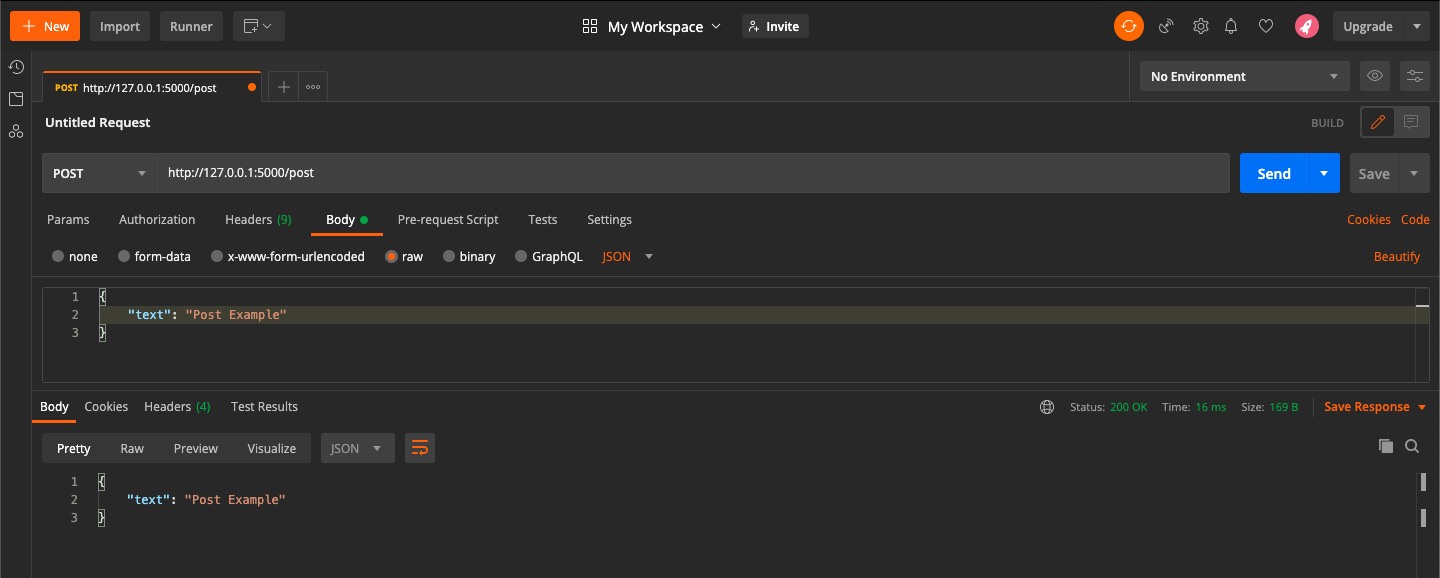Toggle line wrapping in the response viewer

(419, 448)
